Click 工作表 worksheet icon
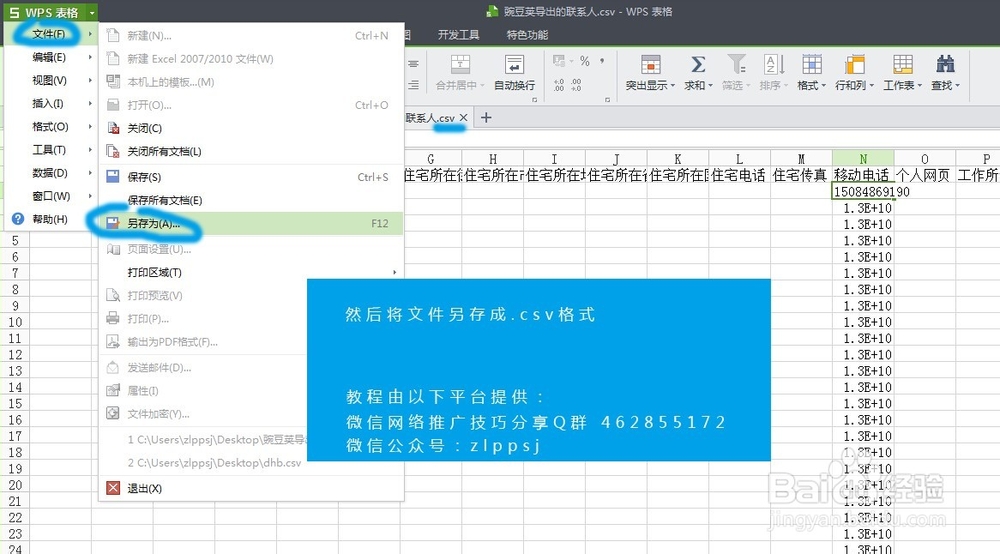The height and width of the screenshot is (554, 1000). click(902, 64)
